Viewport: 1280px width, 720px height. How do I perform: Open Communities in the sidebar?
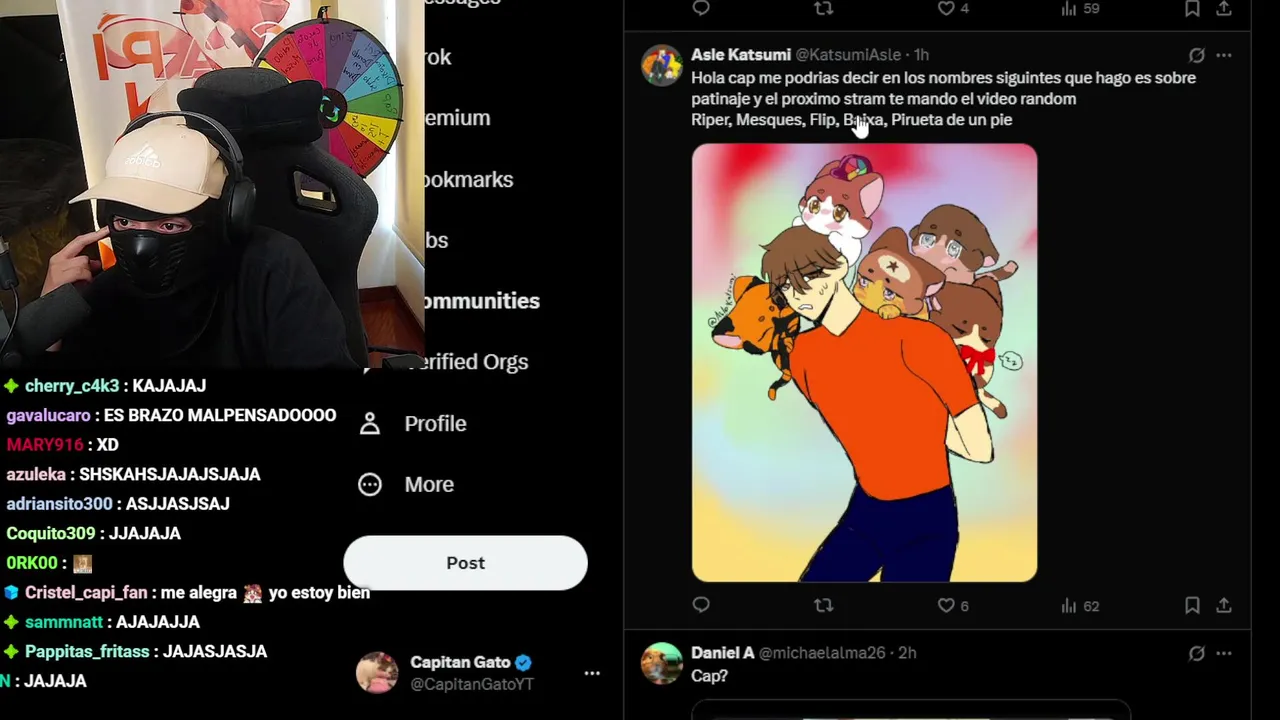coord(479,301)
